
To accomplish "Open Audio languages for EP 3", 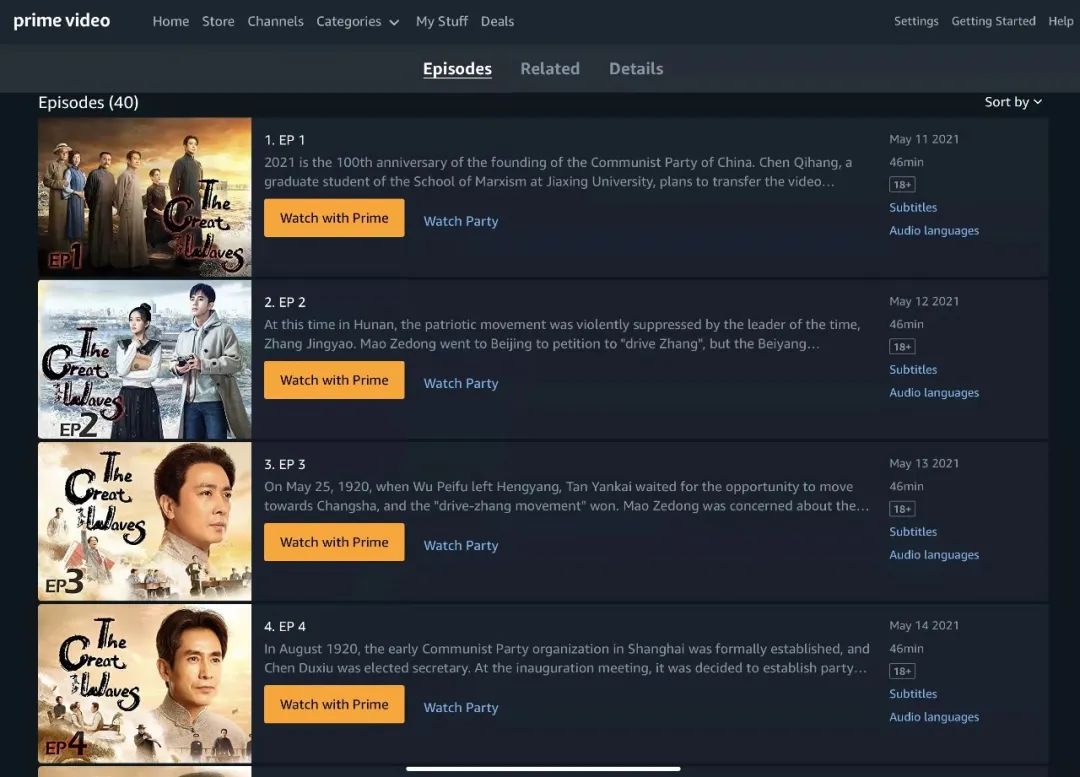I will [934, 555].
